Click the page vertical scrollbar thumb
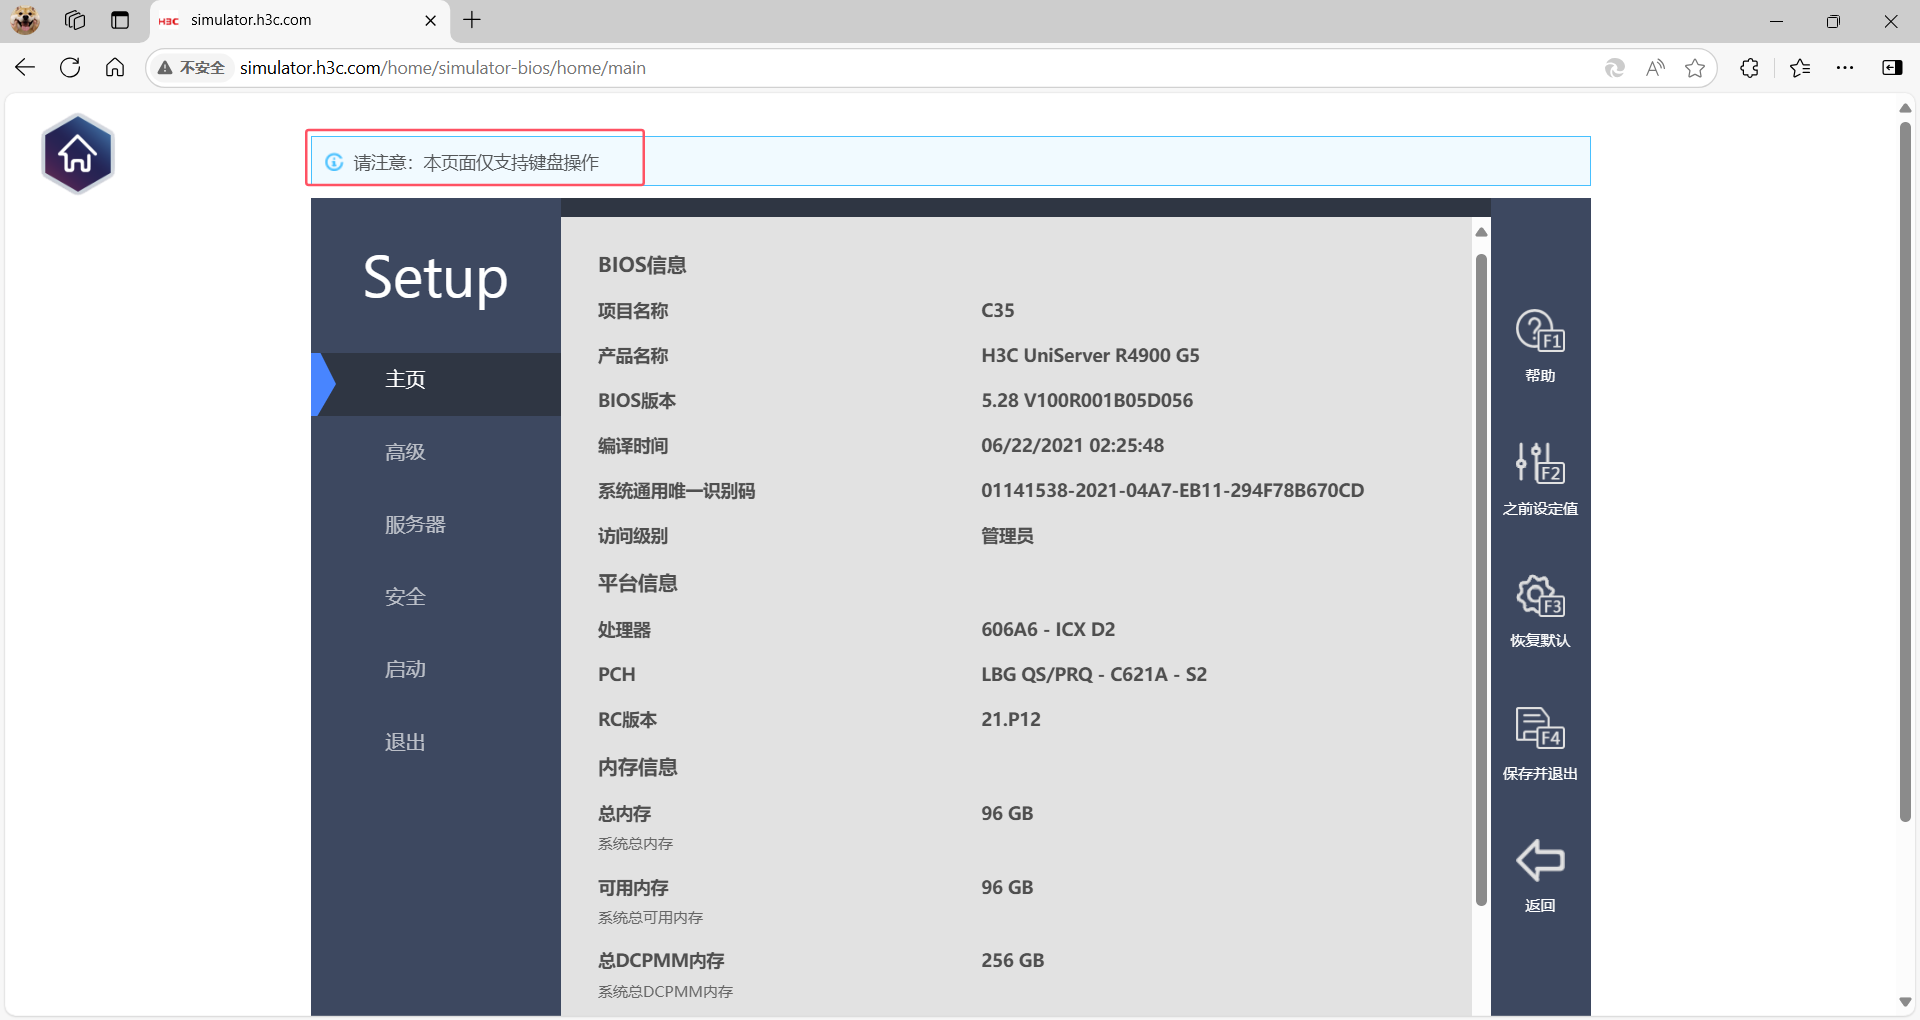 [x=1905, y=470]
